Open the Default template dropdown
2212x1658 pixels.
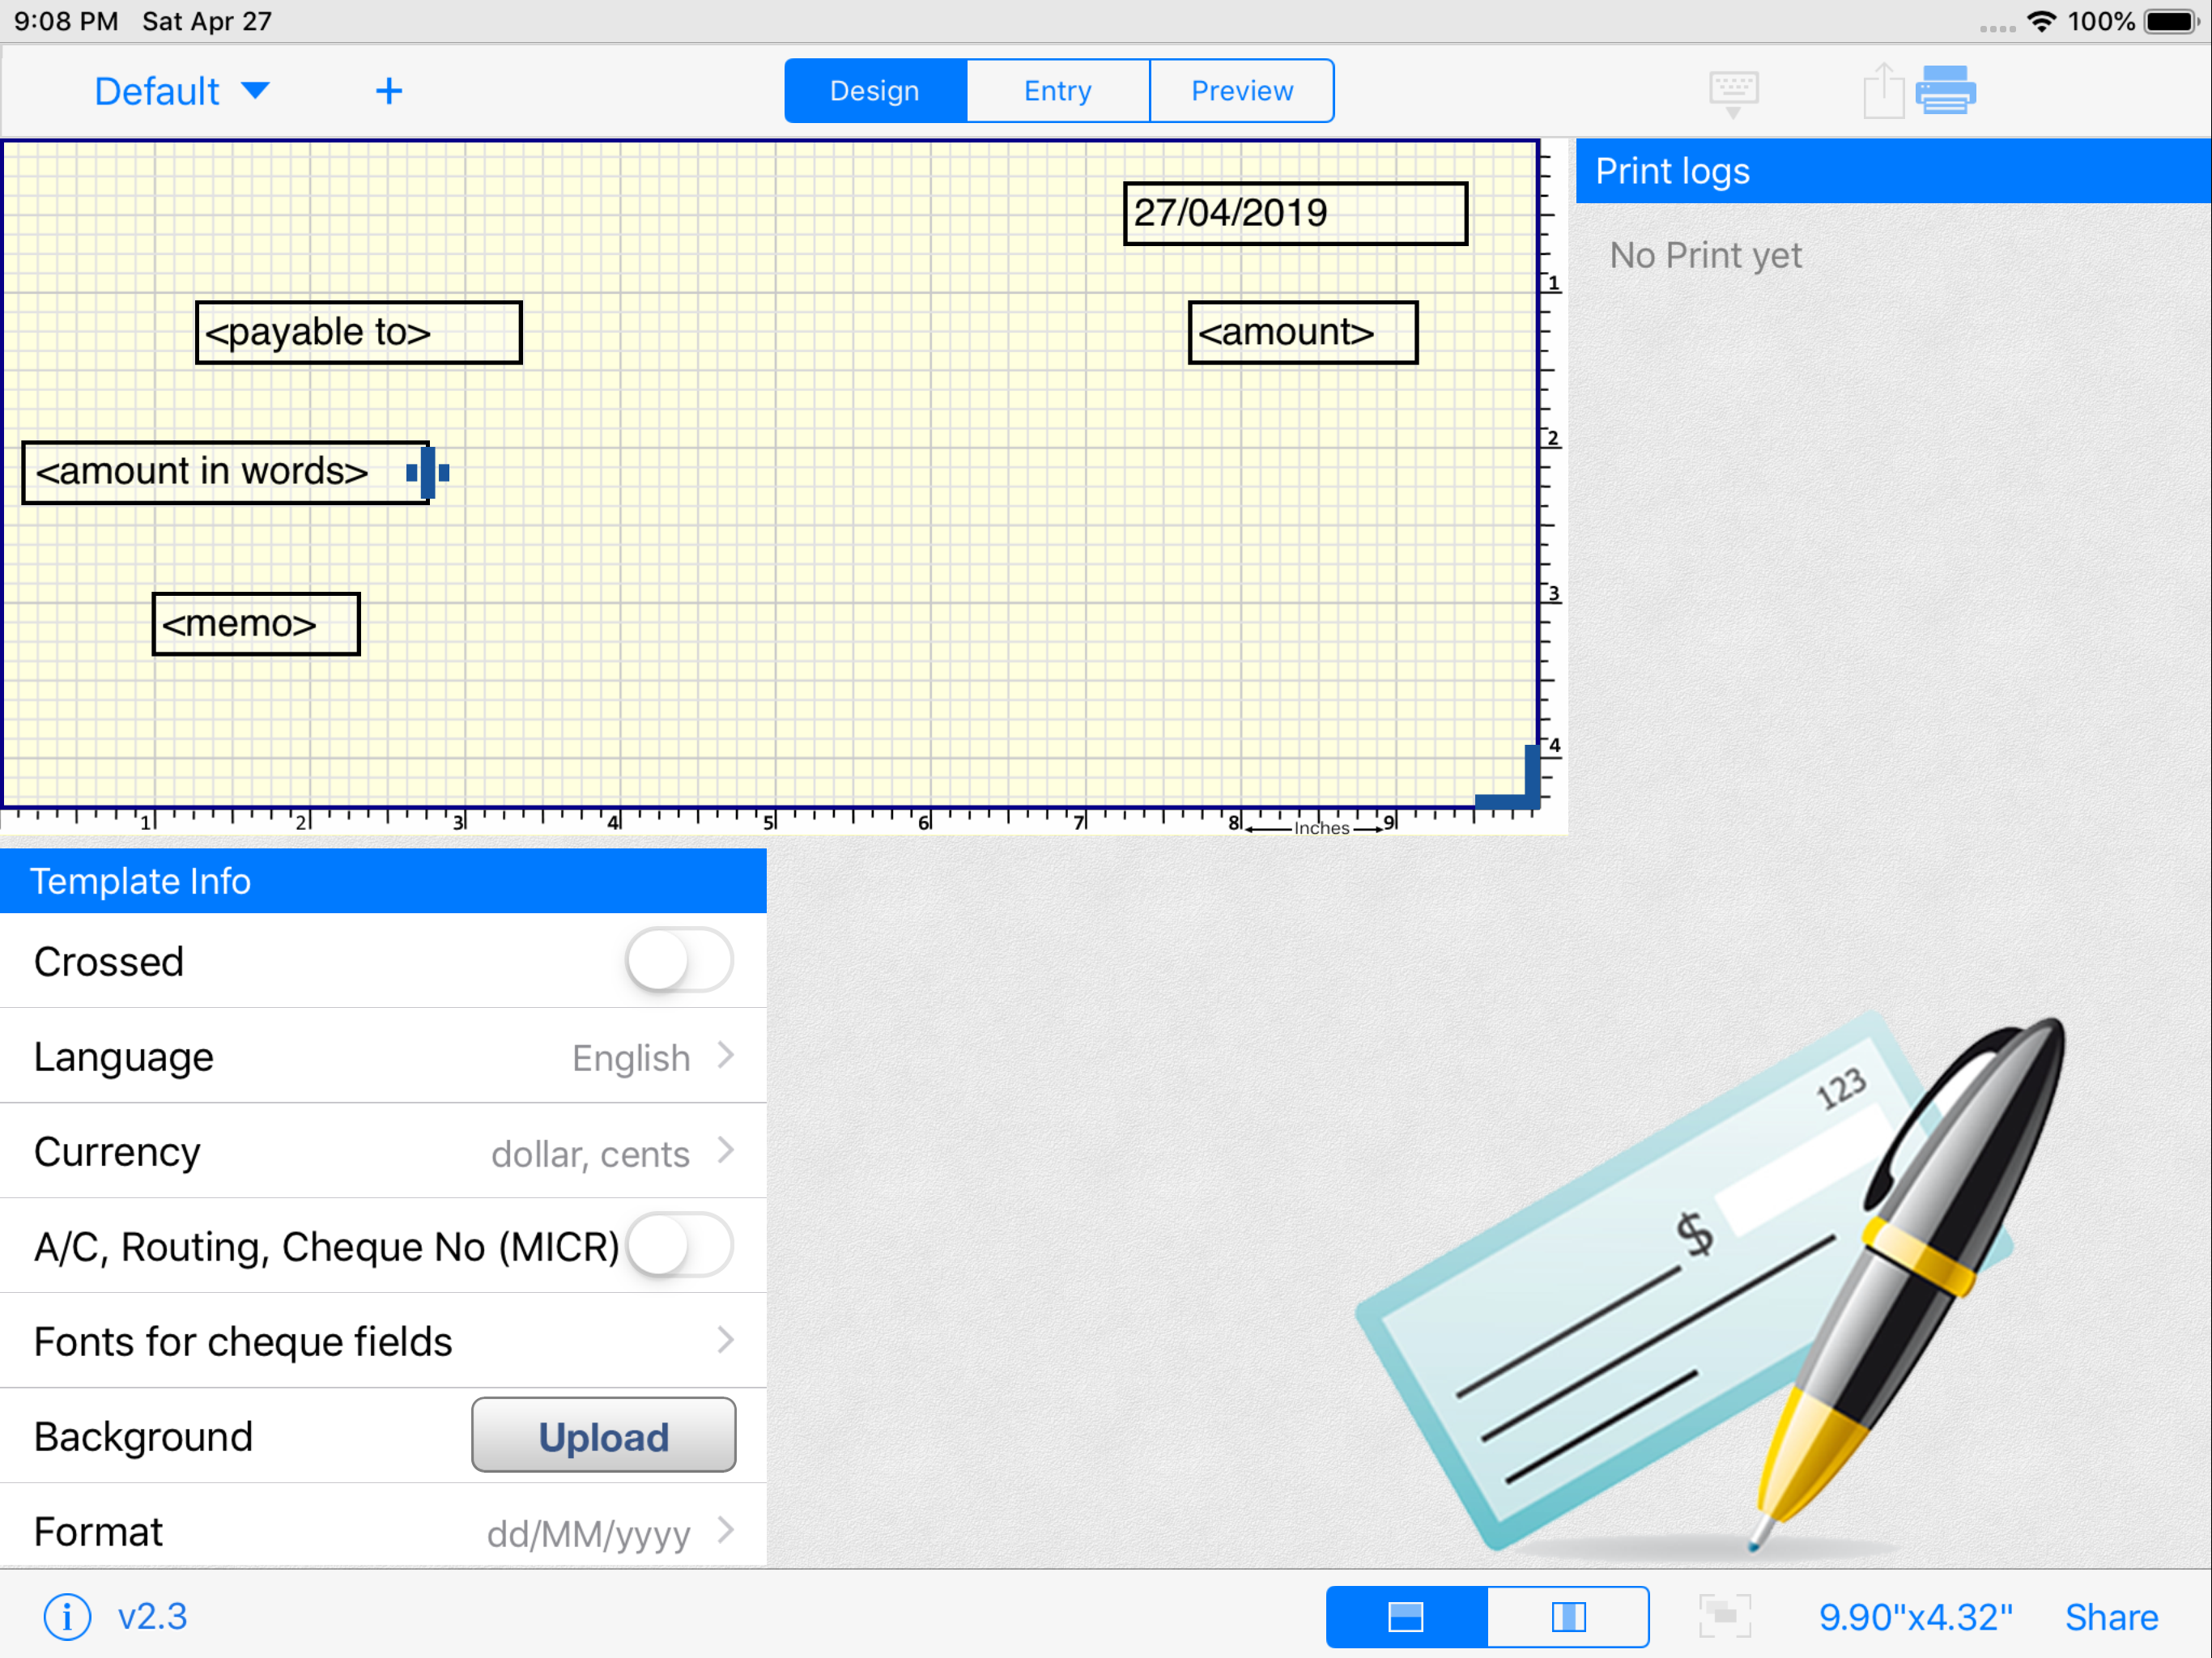[x=181, y=91]
